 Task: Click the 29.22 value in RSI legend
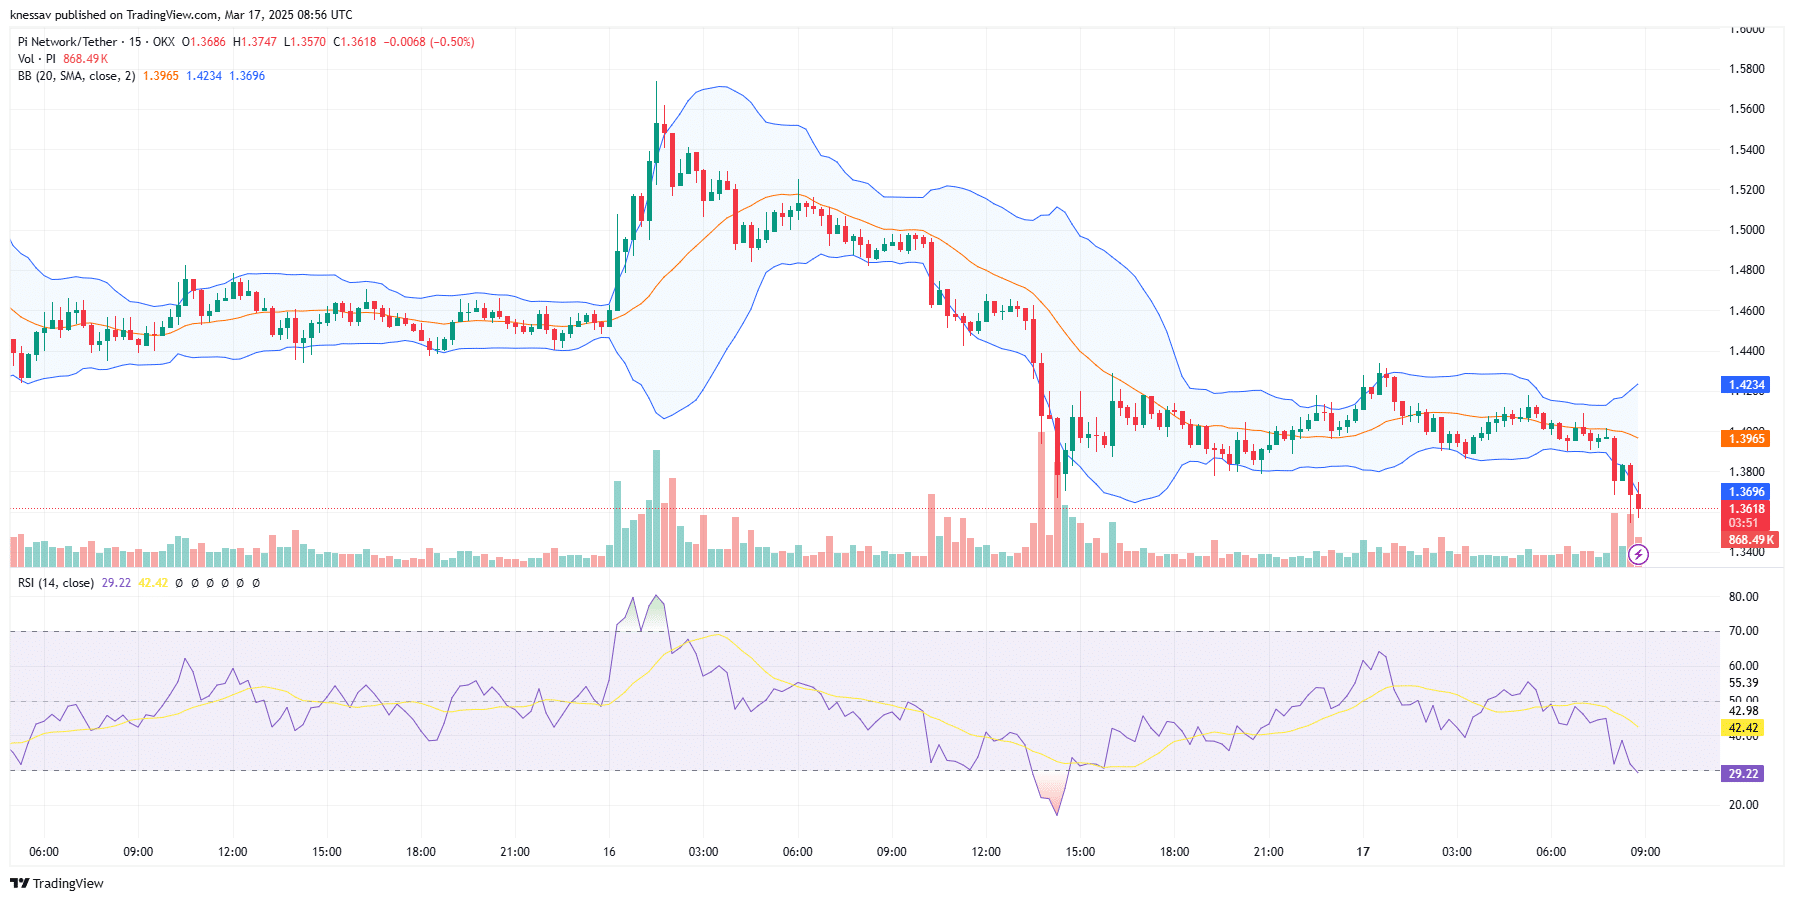[116, 583]
